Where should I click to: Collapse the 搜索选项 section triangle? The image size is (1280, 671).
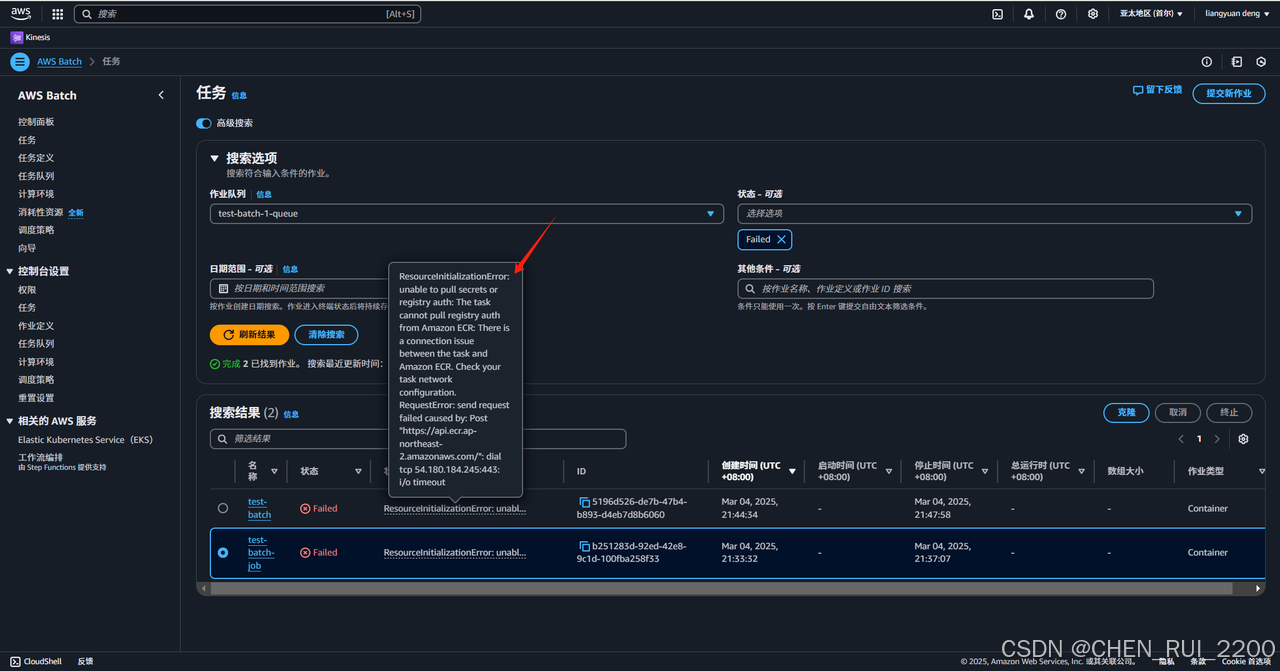coord(214,158)
